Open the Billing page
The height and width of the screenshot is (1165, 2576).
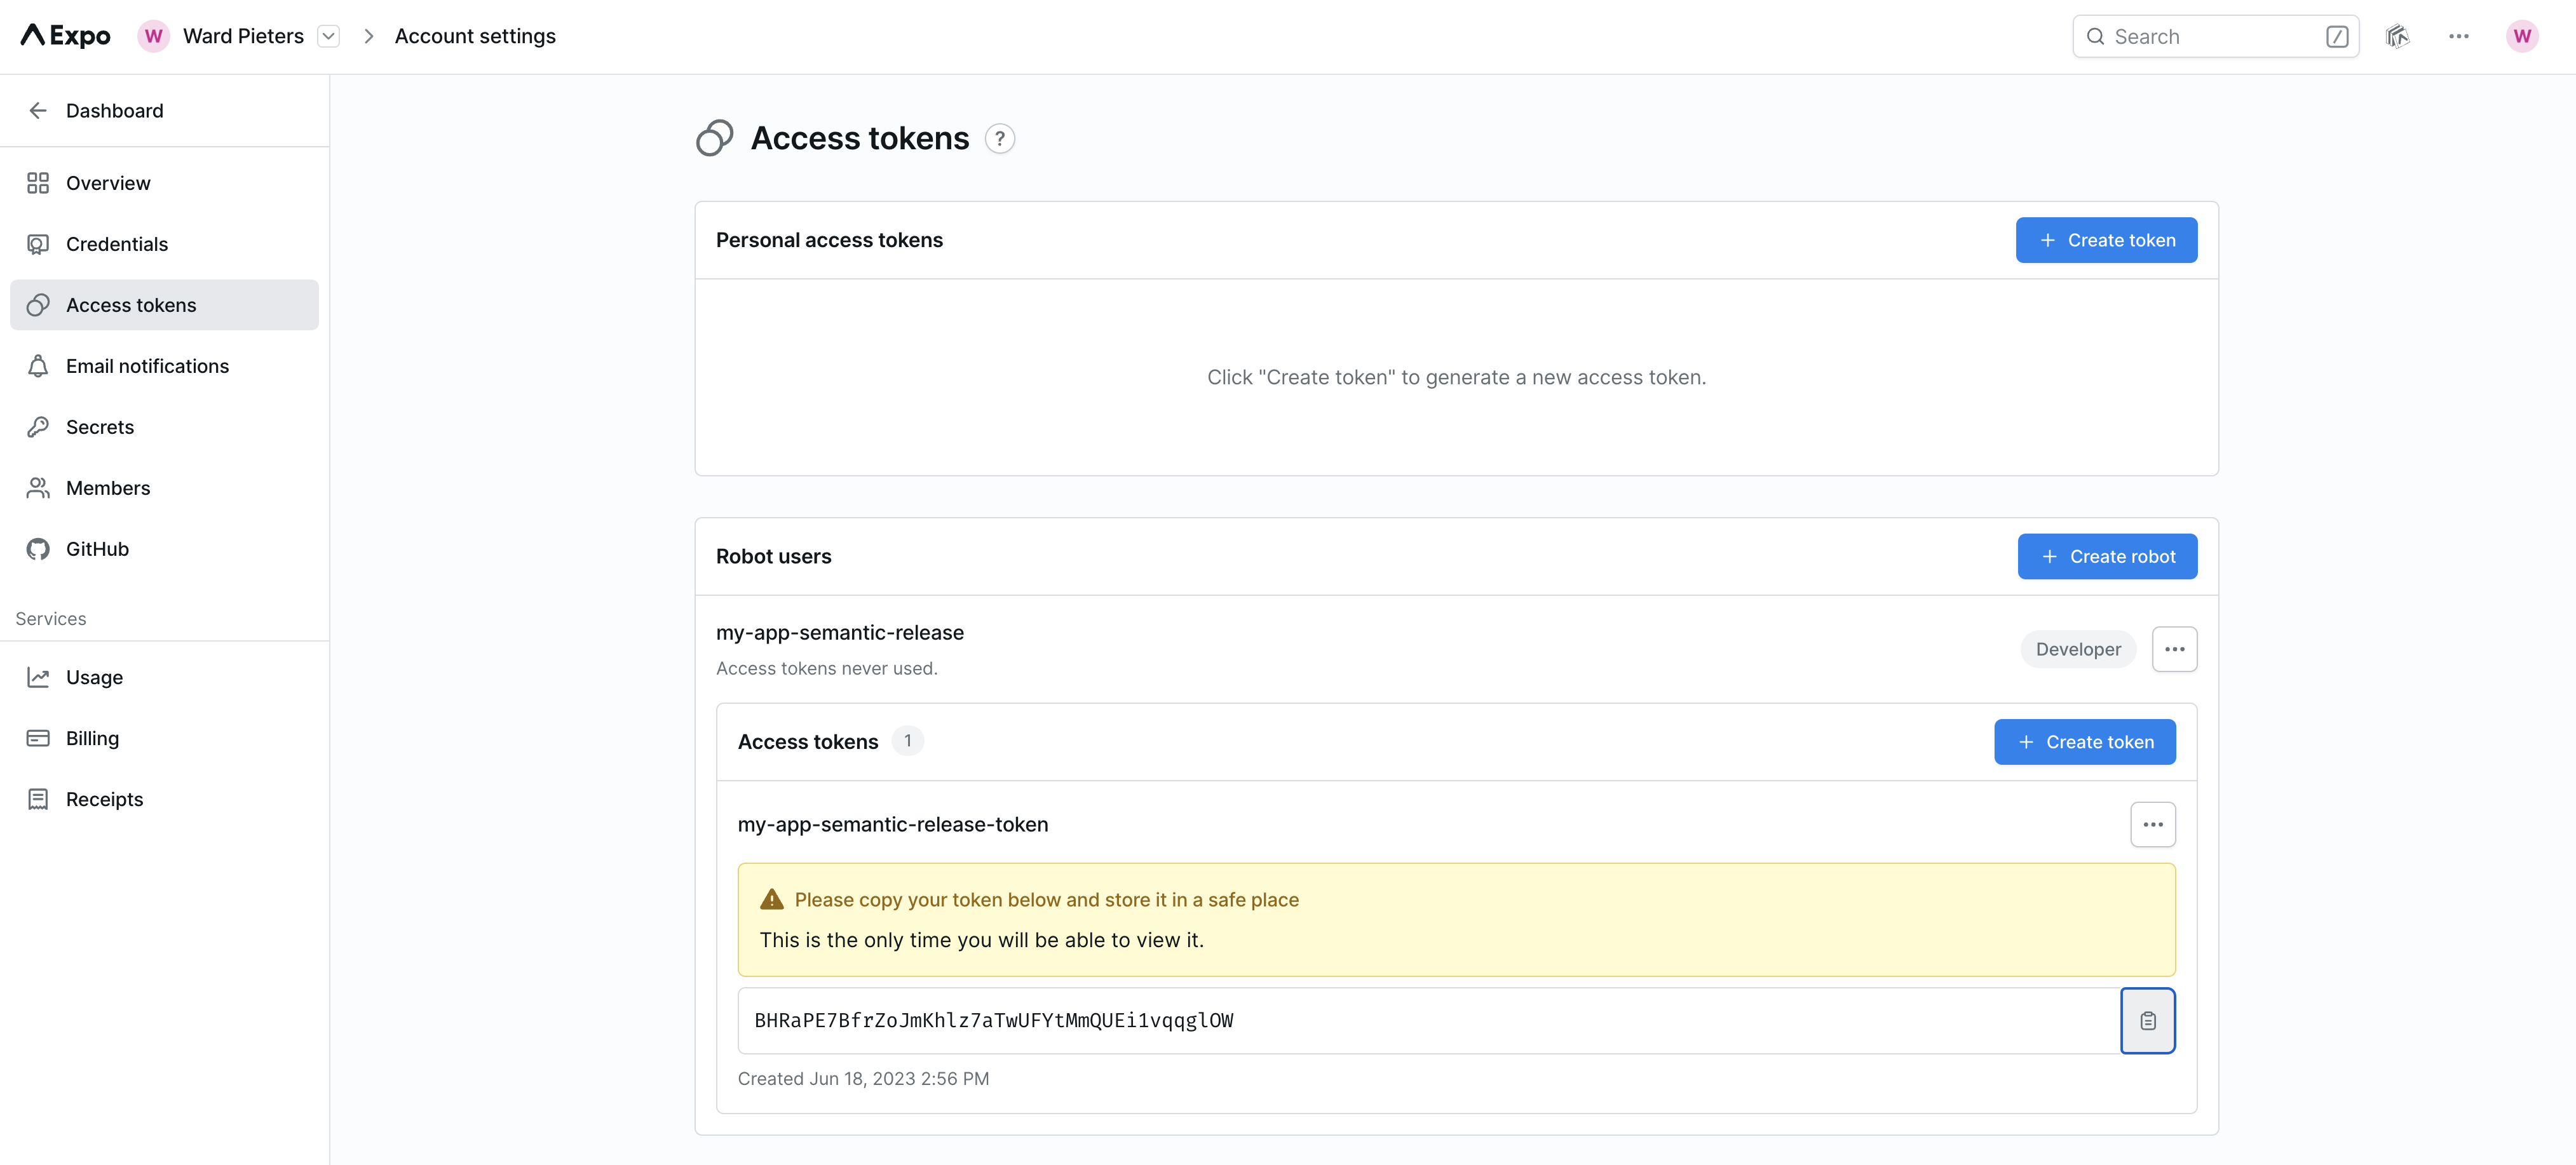[x=92, y=738]
